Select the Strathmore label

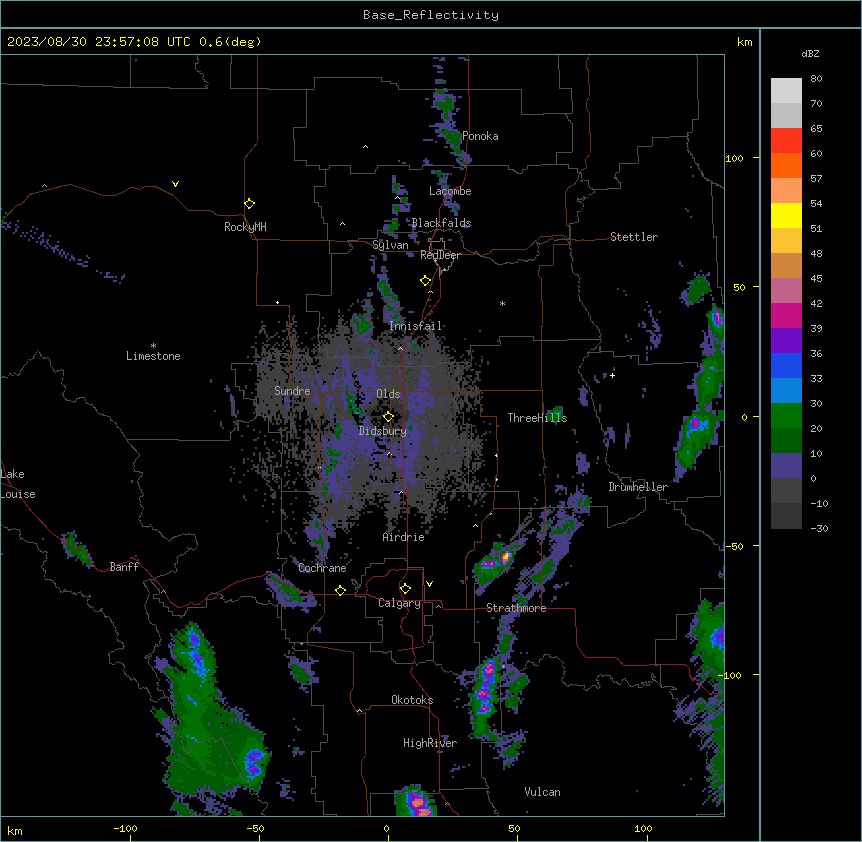pyautogui.click(x=516, y=608)
